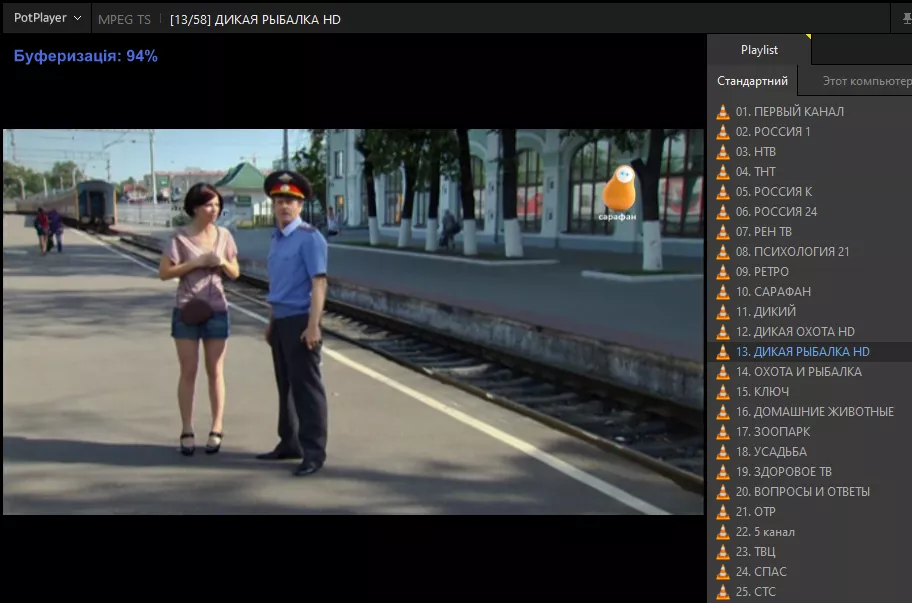Screen dimensions: 912x603
Task: Click the cone icon beside 22. 5 канал
Action: click(723, 532)
